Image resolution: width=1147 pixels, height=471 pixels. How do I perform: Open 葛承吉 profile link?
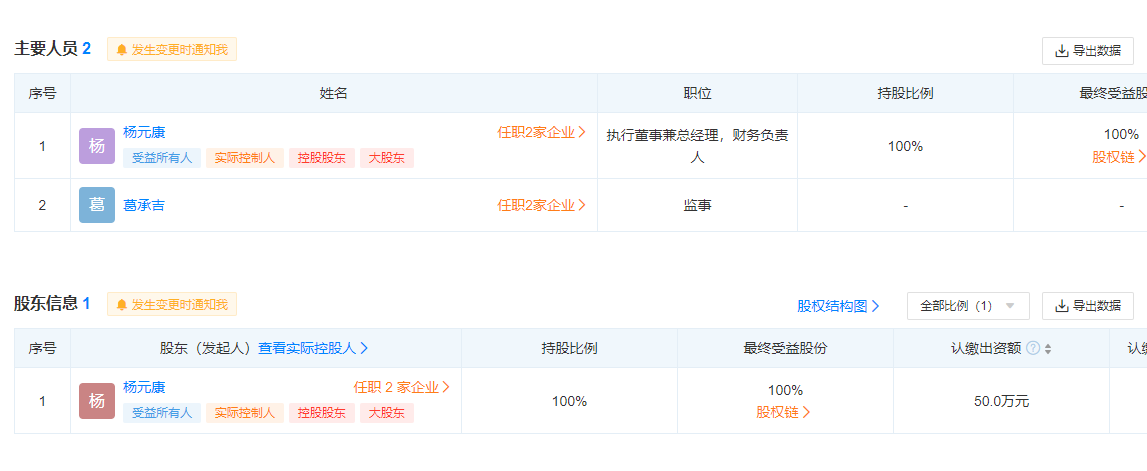[x=144, y=205]
